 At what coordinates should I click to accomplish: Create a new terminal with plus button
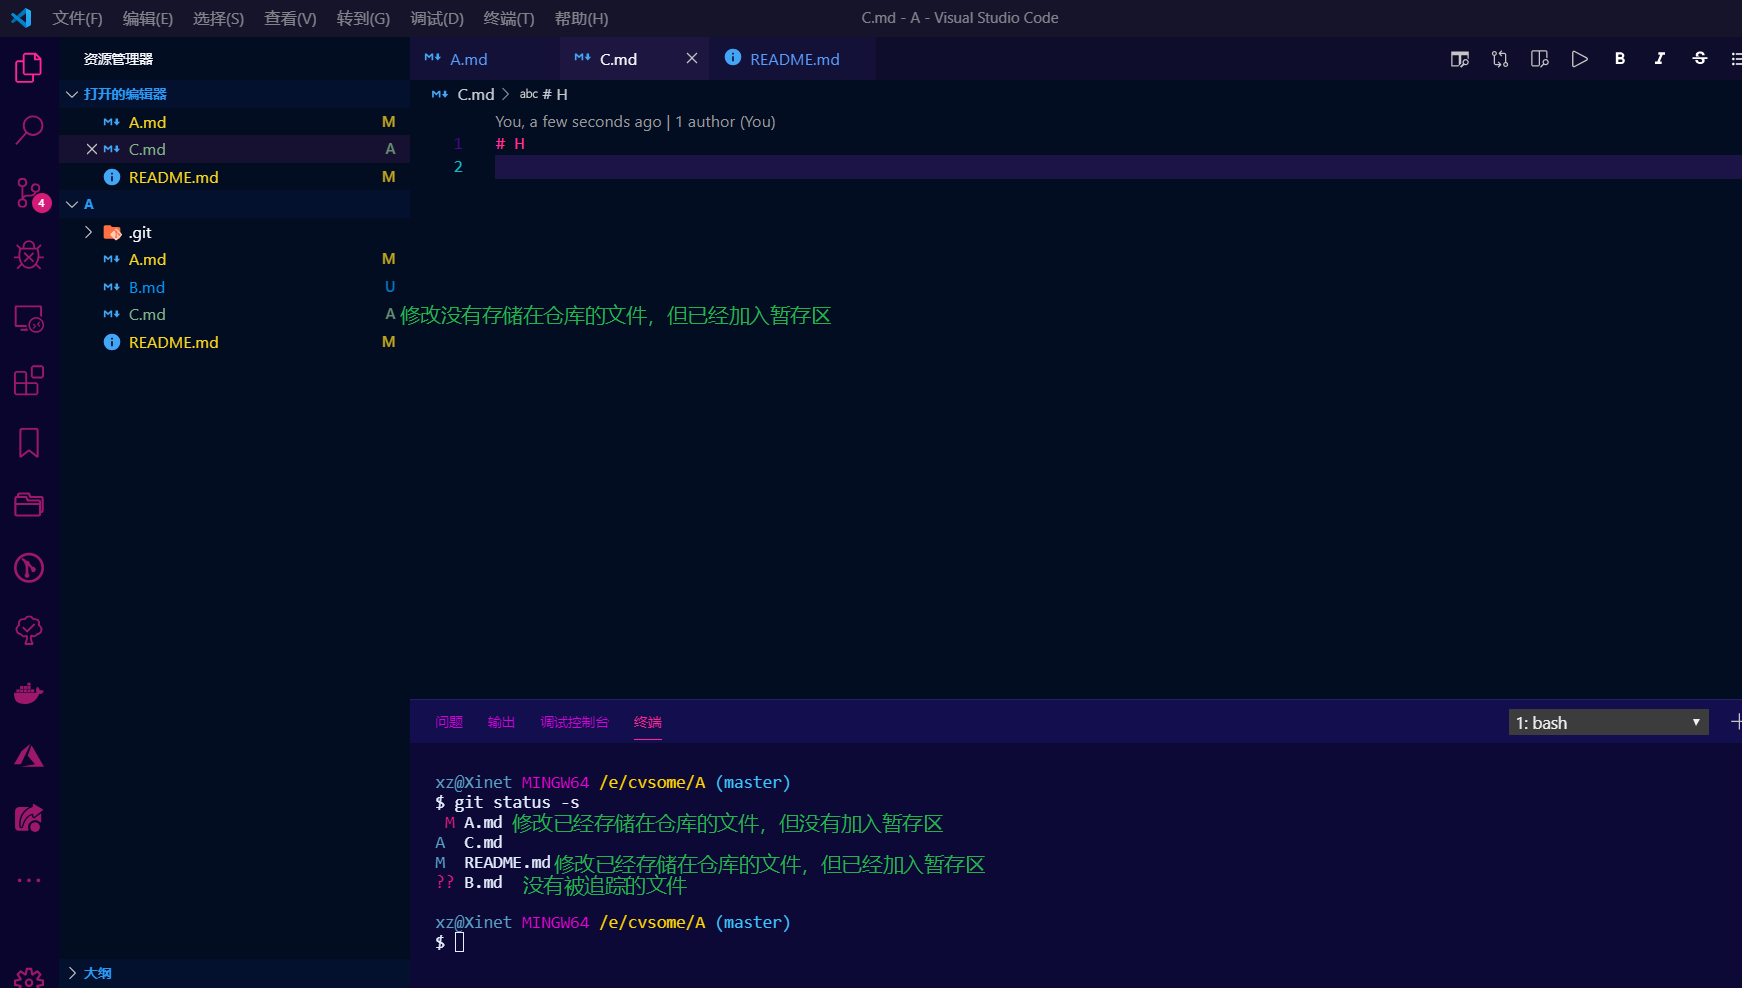coord(1736,722)
